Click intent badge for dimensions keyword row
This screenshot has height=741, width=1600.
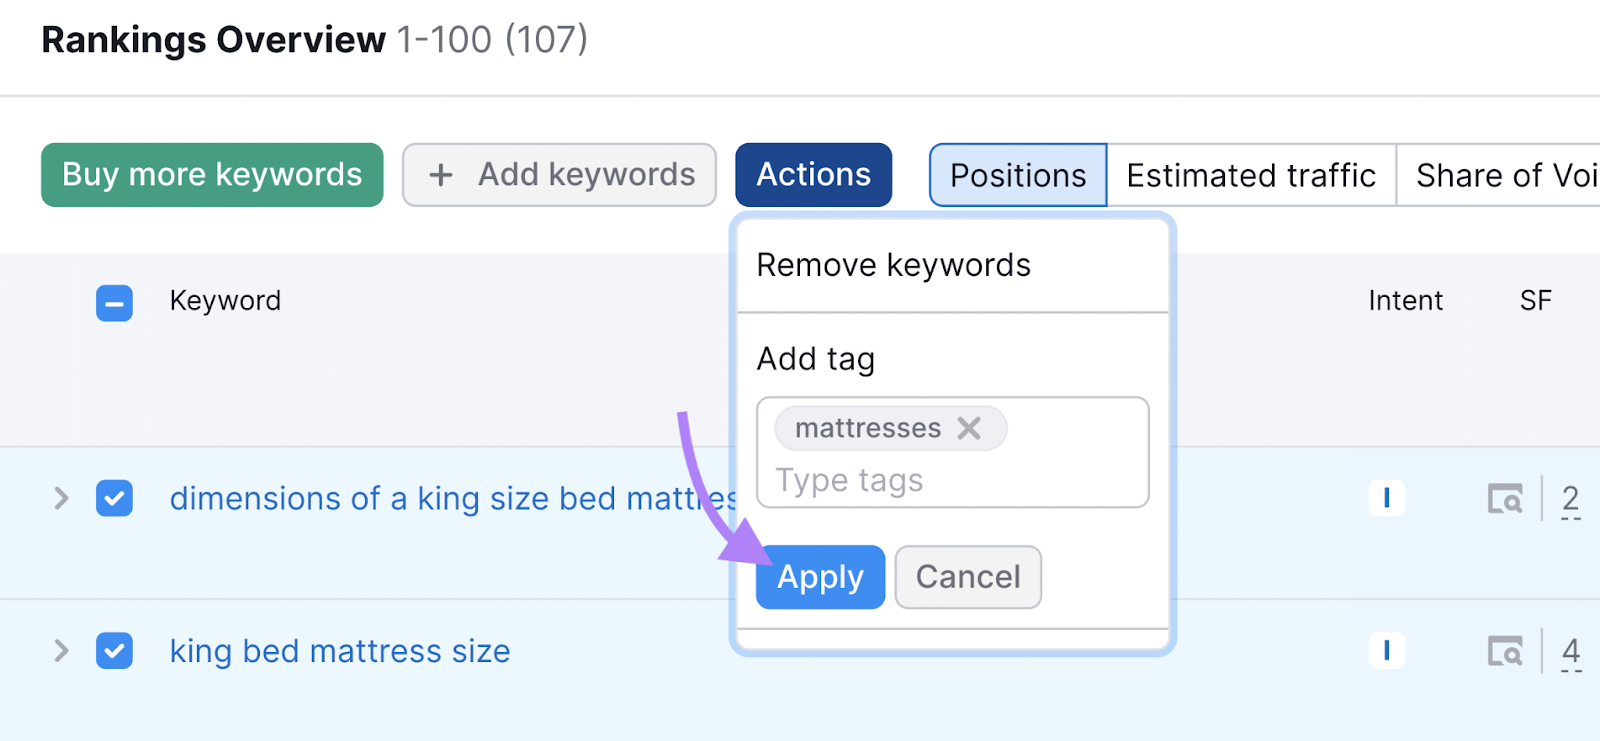(x=1386, y=498)
